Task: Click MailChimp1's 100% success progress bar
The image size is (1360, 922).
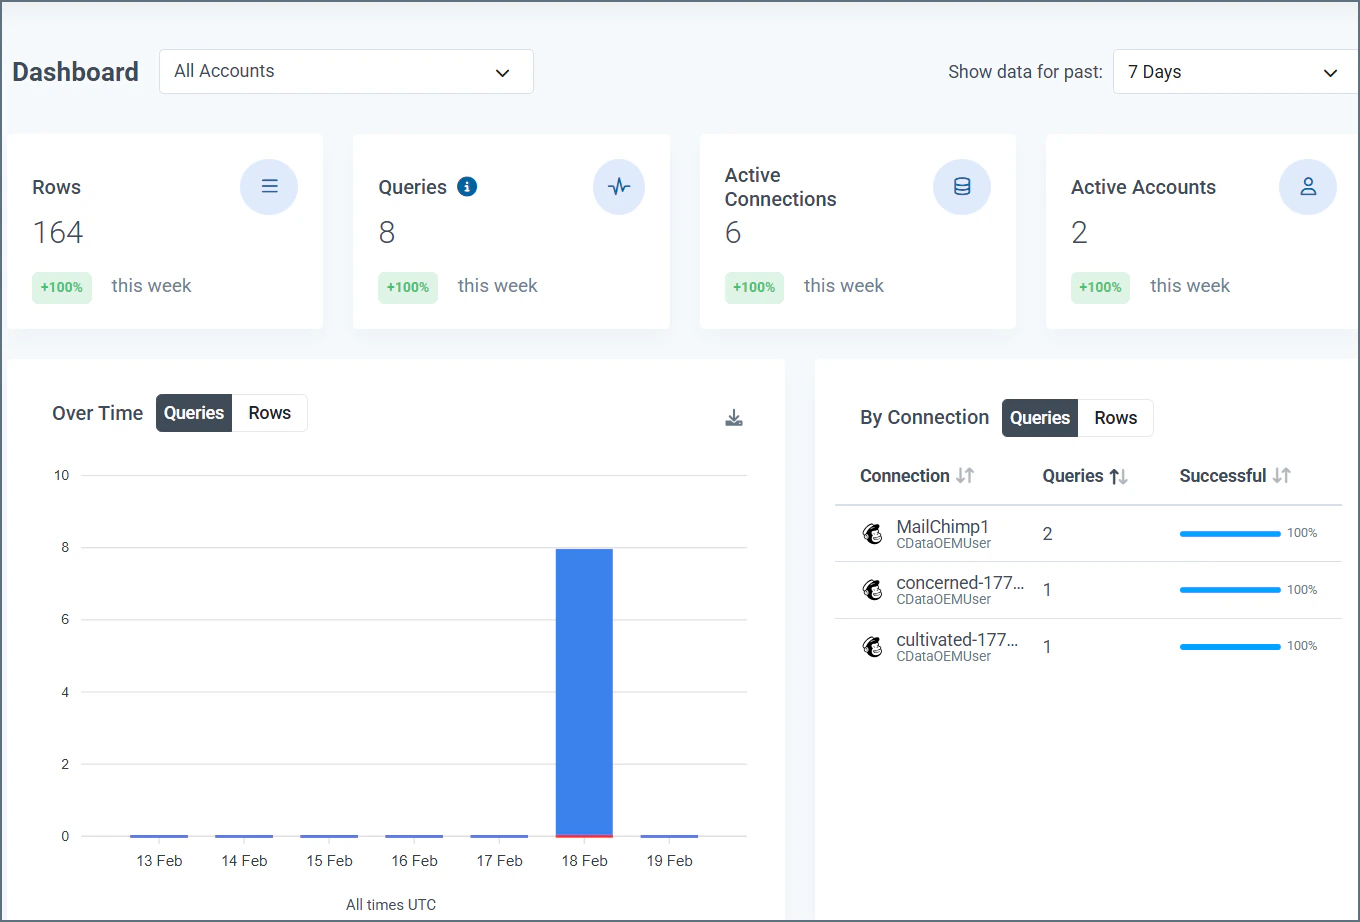Action: [x=1229, y=533]
